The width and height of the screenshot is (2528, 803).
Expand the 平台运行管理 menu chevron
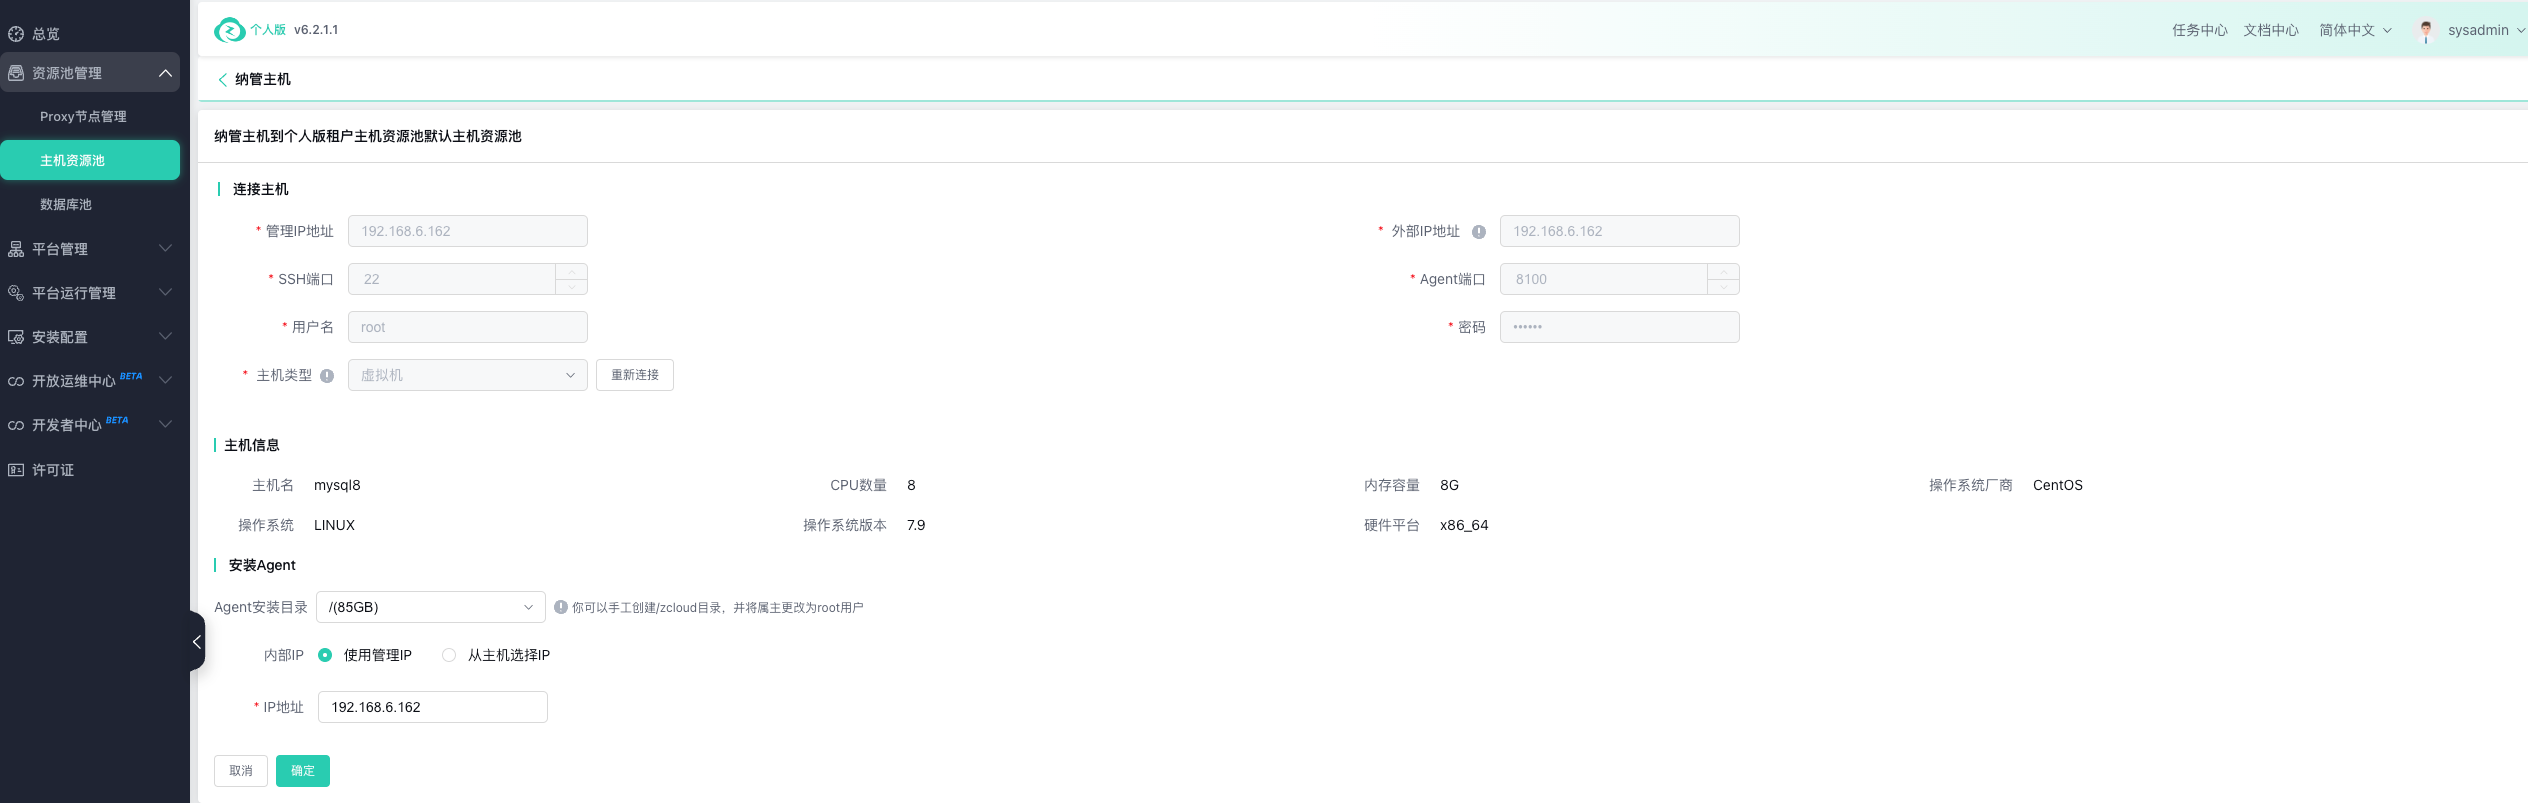click(166, 292)
